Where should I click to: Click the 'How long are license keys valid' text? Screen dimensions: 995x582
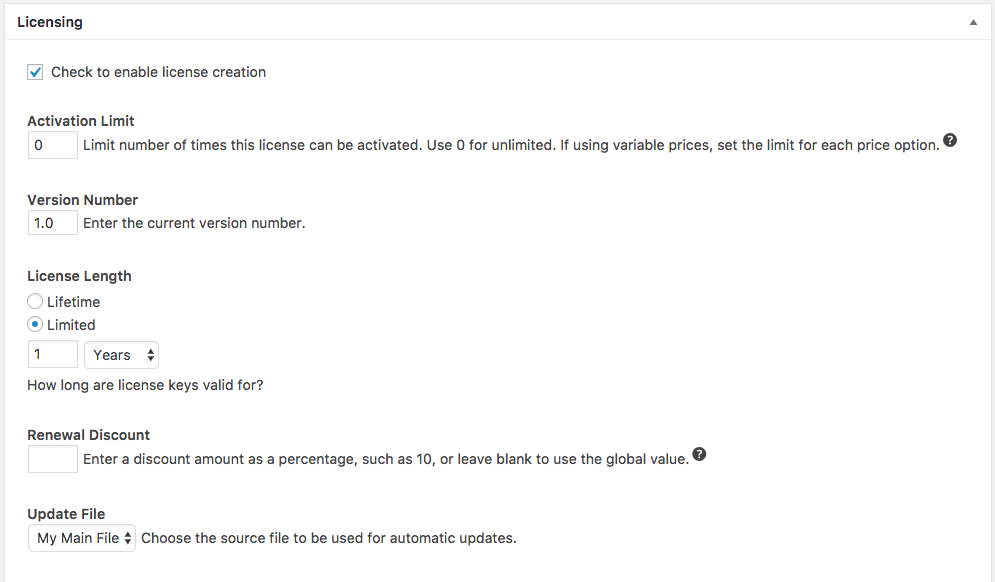pos(145,385)
